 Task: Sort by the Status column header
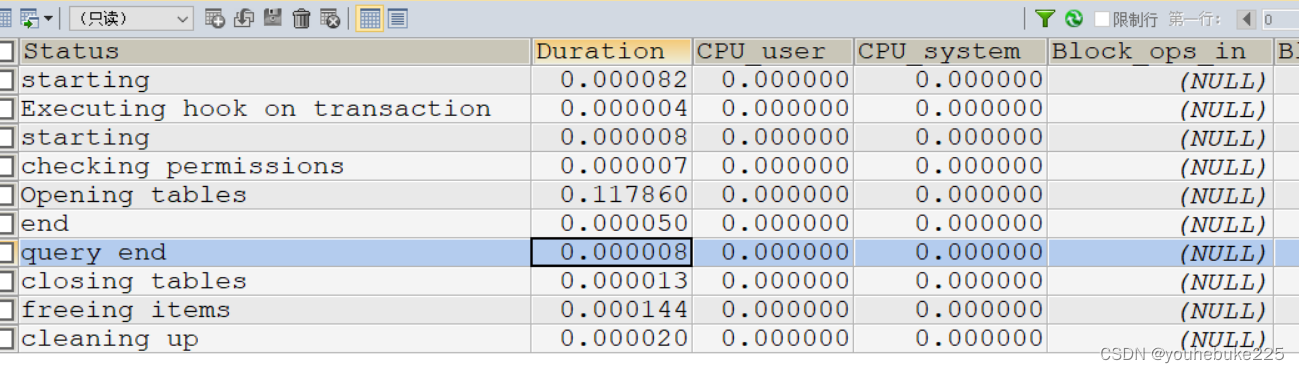click(x=275, y=51)
